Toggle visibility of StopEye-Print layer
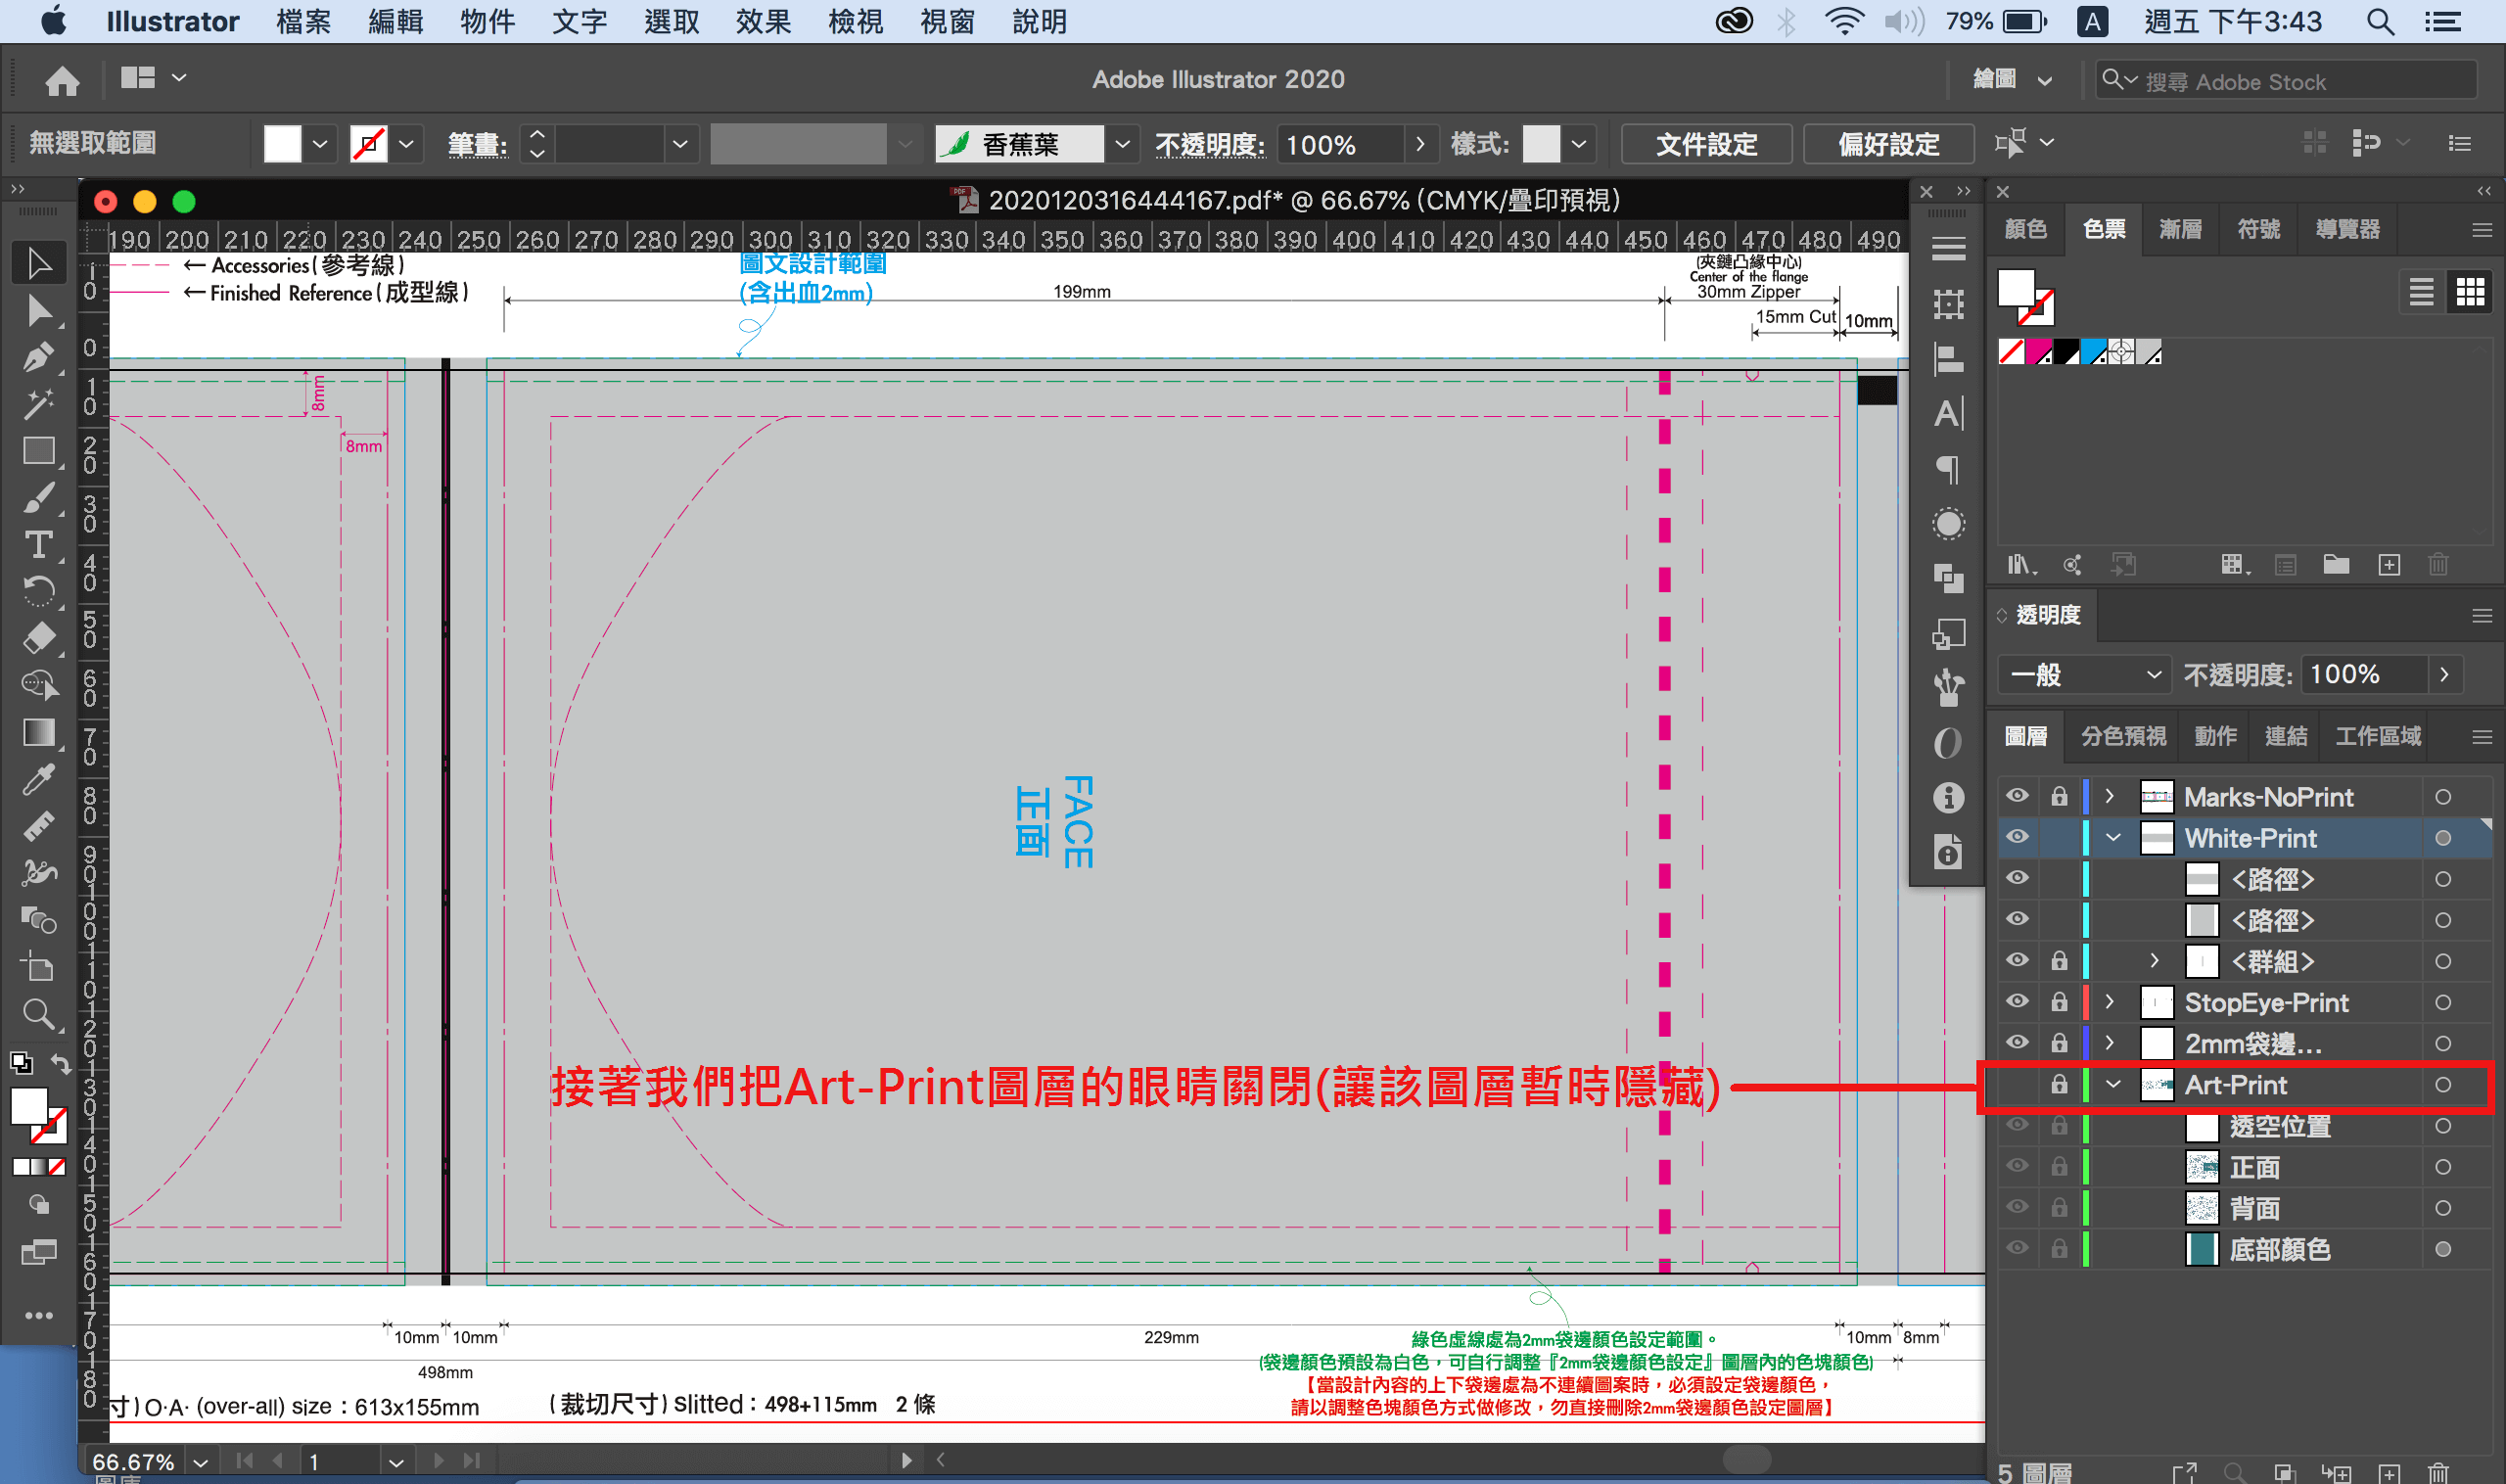This screenshot has width=2506, height=1484. [2017, 1002]
